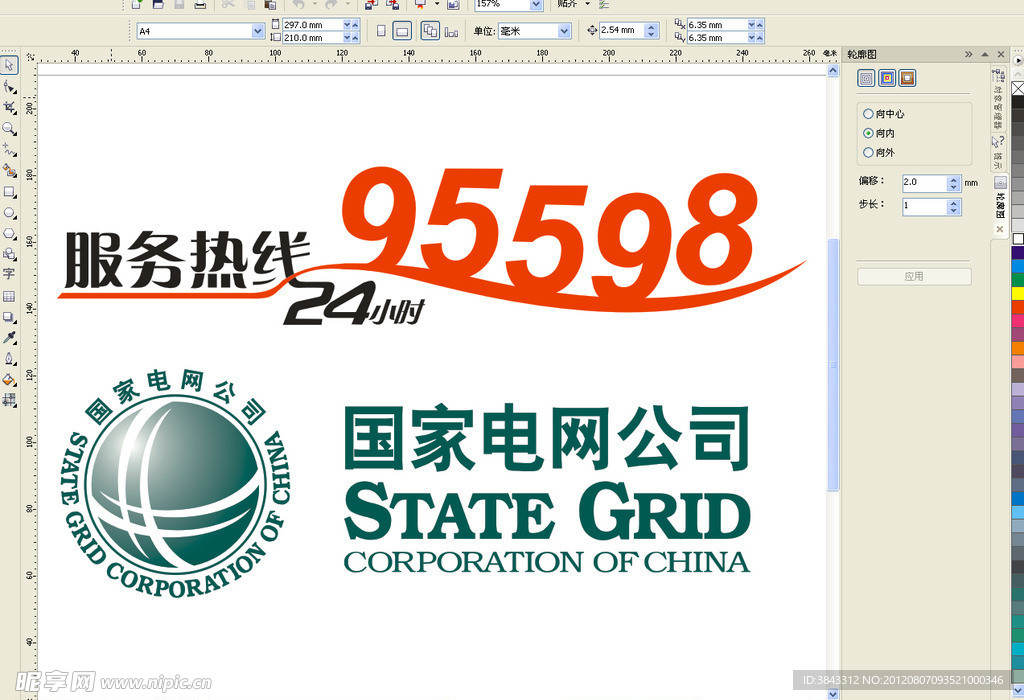
Task: Select the 向中心 (to center) radio option
Action: tap(868, 114)
